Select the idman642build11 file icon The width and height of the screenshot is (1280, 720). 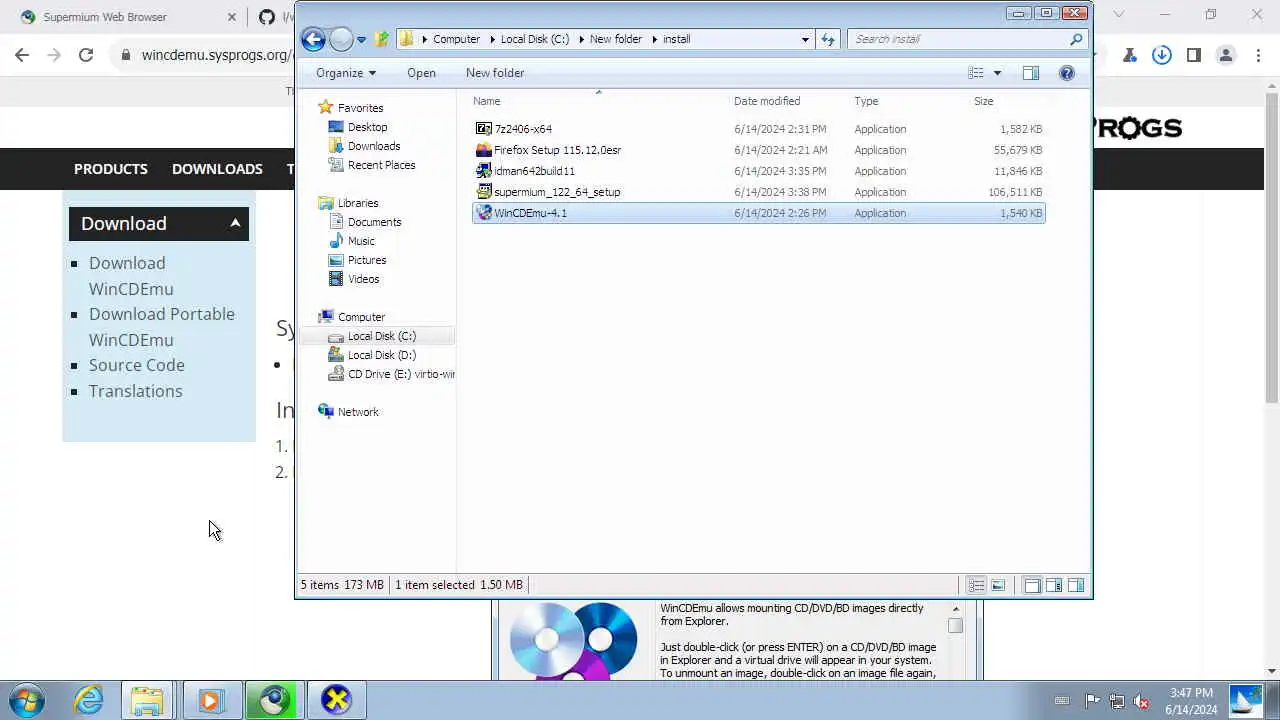[x=484, y=171]
